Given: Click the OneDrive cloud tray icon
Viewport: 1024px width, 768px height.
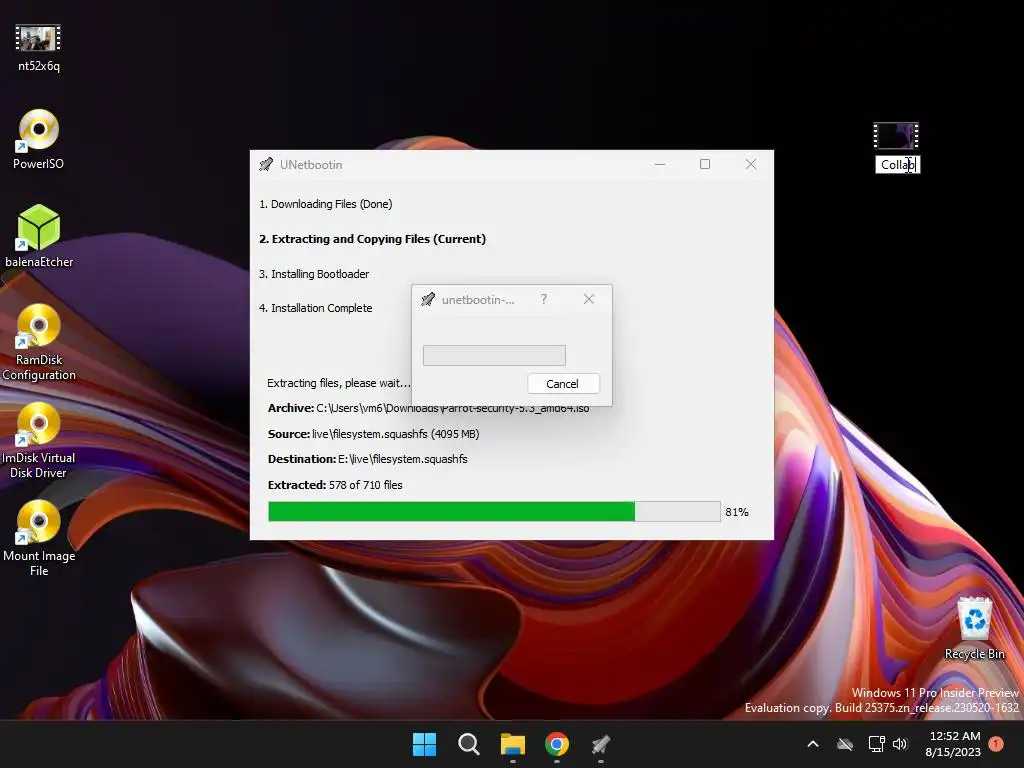Looking at the screenshot, I should [845, 744].
